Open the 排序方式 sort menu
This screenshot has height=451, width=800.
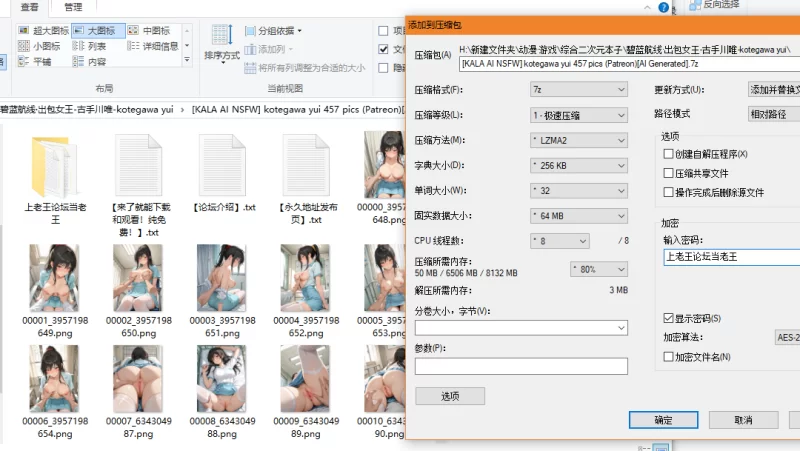coord(222,44)
